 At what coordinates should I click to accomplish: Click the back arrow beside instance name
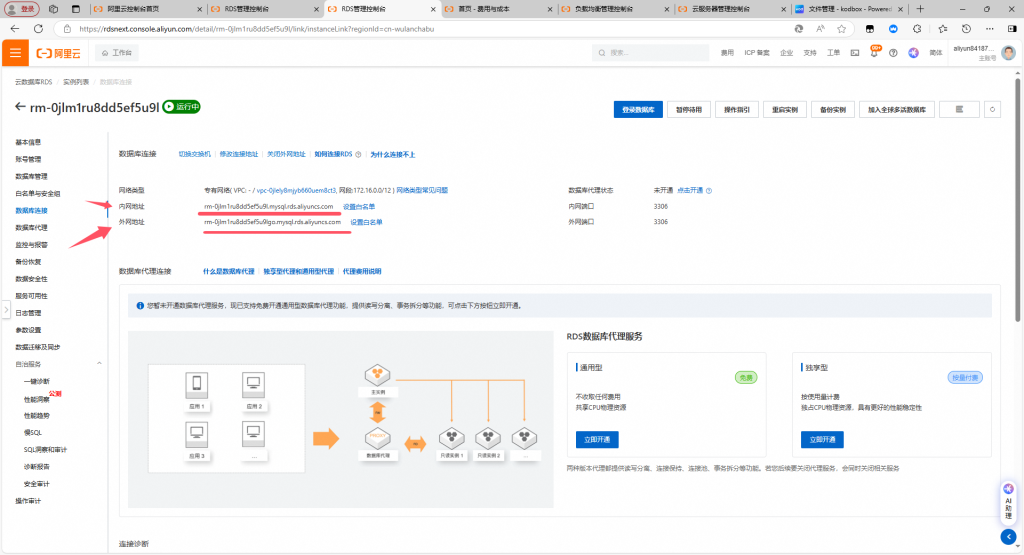[20, 107]
